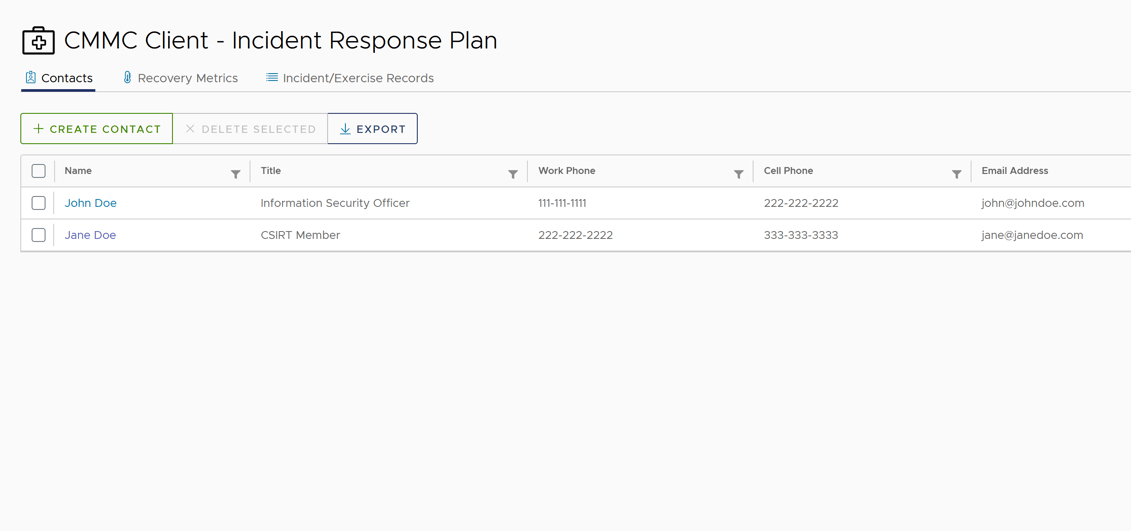Image resolution: width=1131 pixels, height=531 pixels.
Task: Open the Incident/Exercise Records tab
Action: coord(358,78)
